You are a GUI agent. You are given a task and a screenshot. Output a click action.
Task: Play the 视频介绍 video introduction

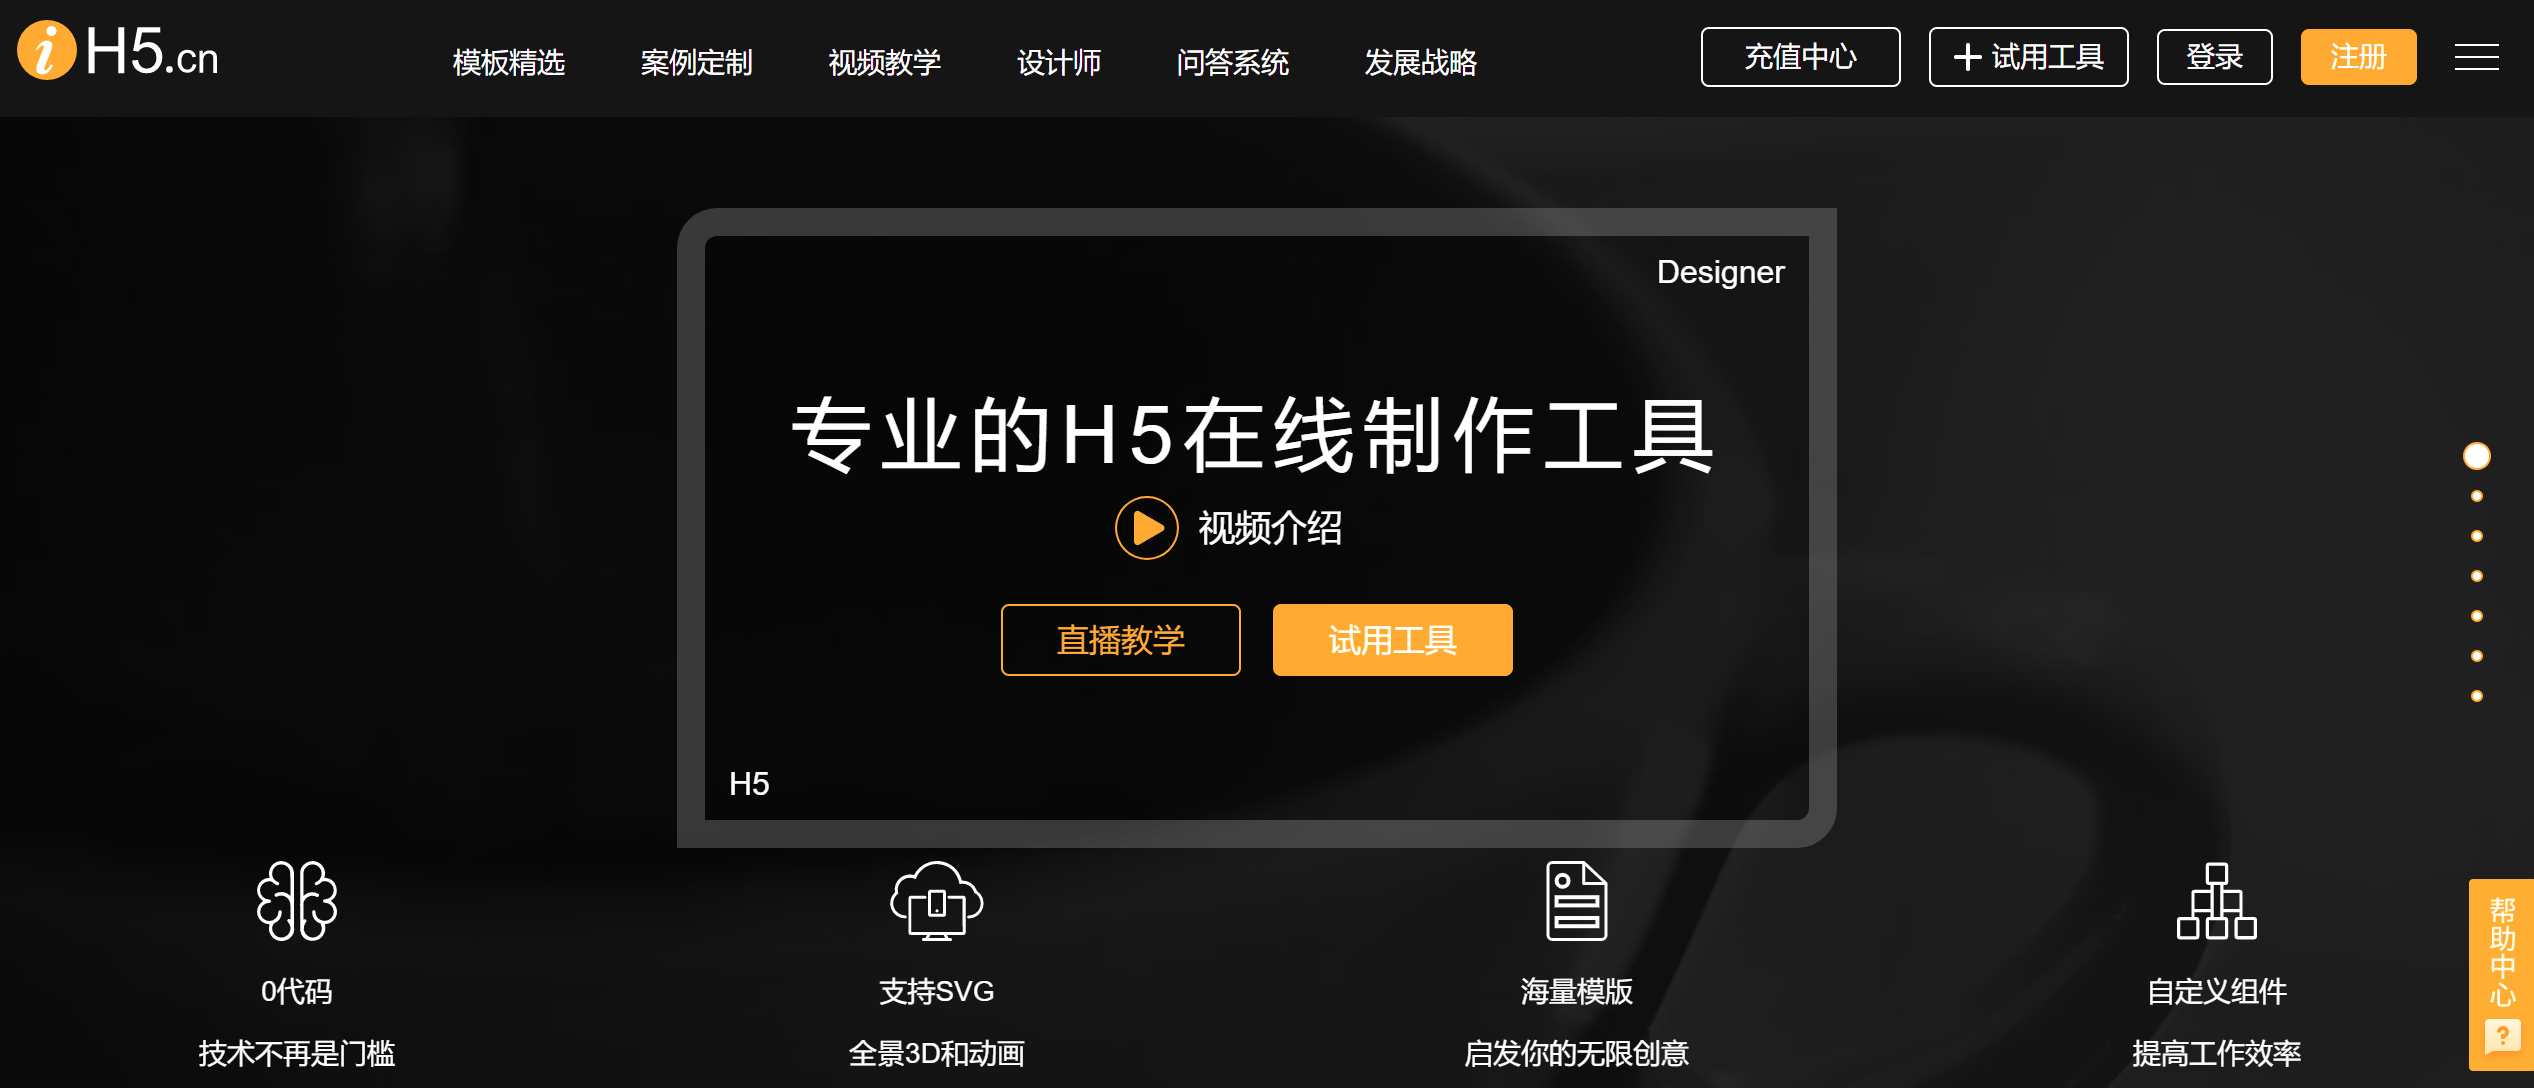click(x=1146, y=528)
